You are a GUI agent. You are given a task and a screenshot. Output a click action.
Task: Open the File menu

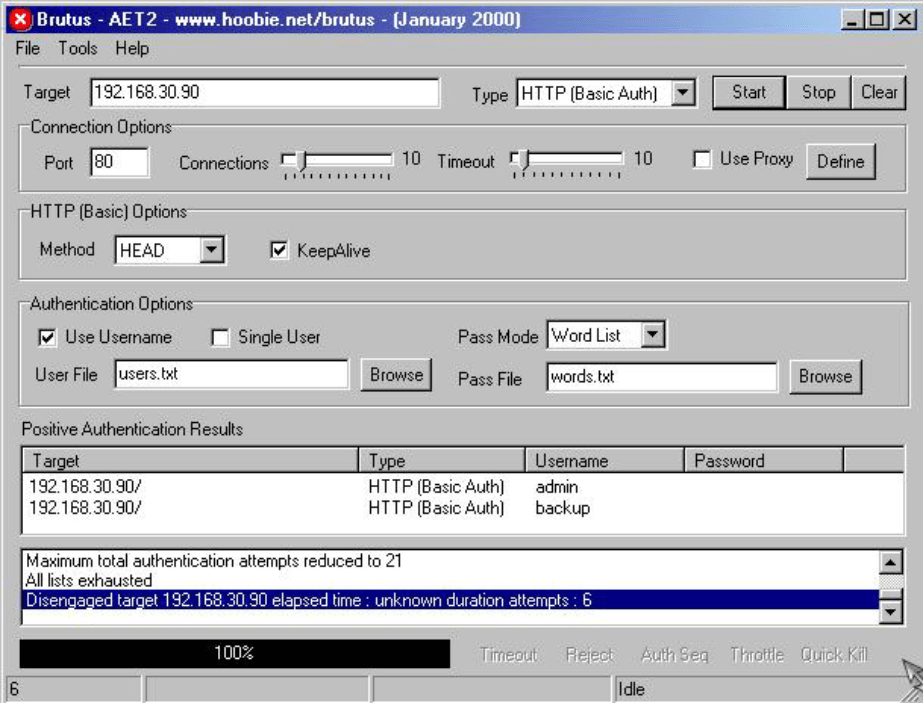(x=28, y=48)
